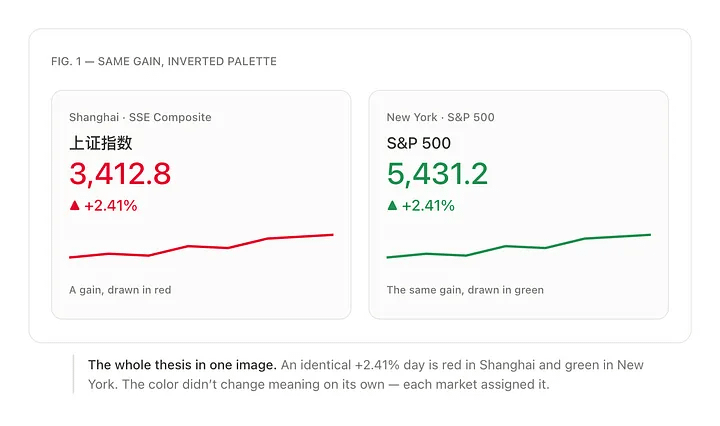Select the red 3,412.8 index value
Screen dimensions: 720x426
(120, 174)
